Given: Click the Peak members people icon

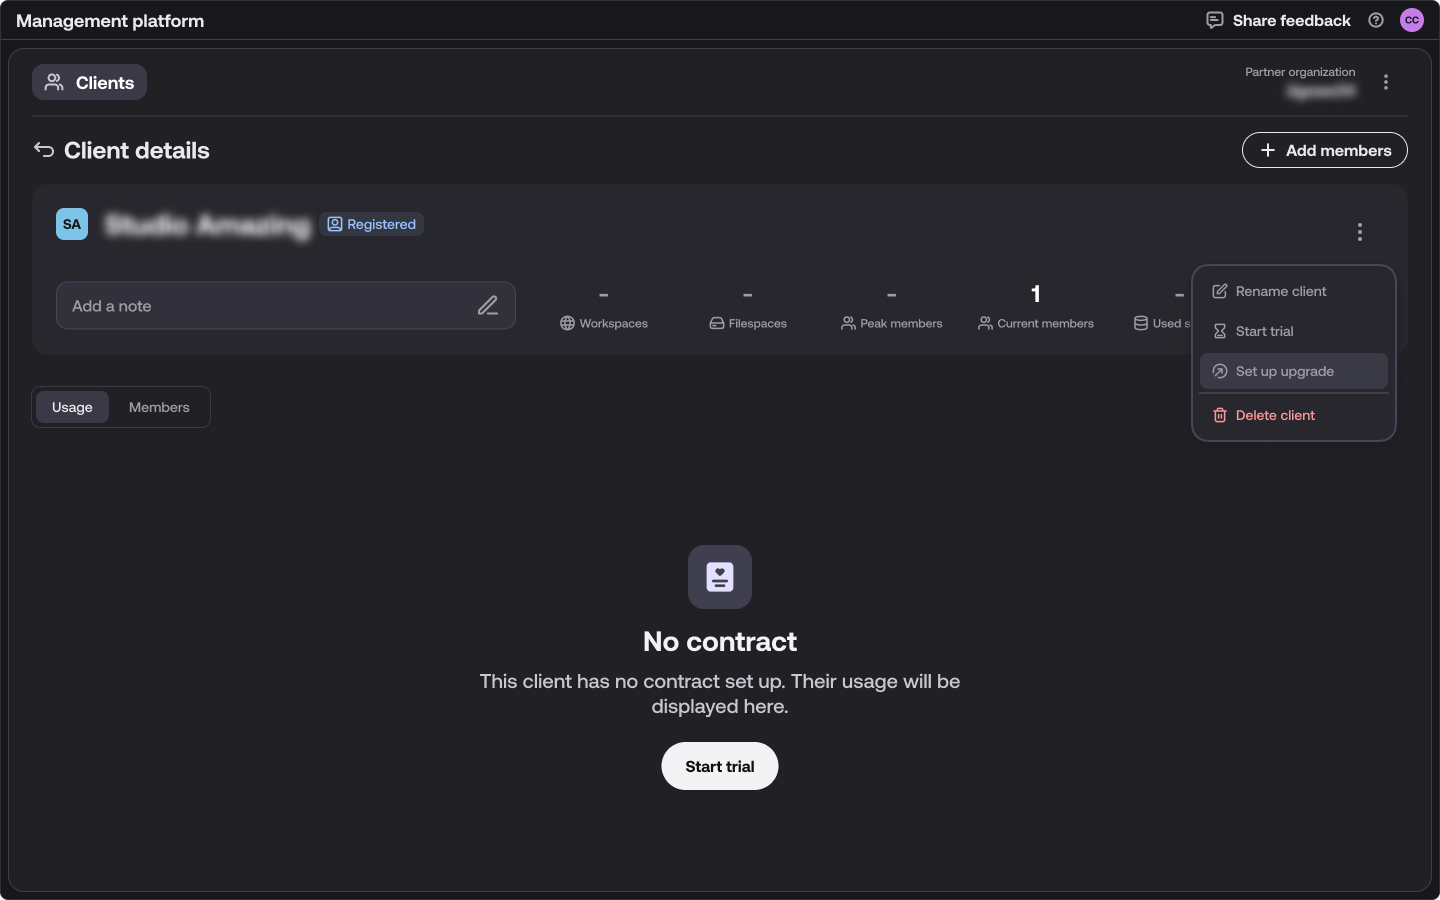Looking at the screenshot, I should (x=848, y=323).
